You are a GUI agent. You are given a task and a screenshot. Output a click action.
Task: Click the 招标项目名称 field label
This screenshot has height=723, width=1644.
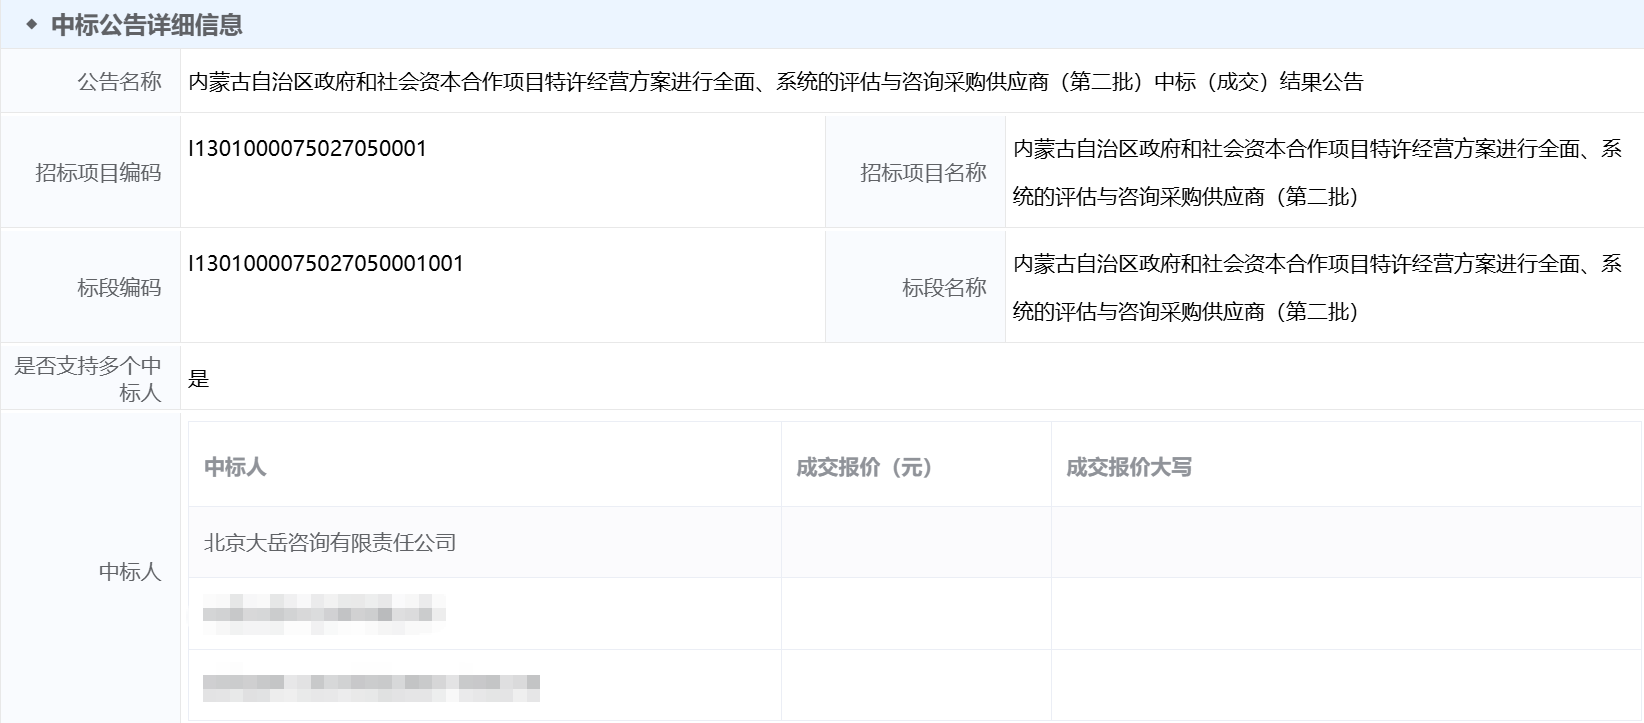click(x=922, y=173)
